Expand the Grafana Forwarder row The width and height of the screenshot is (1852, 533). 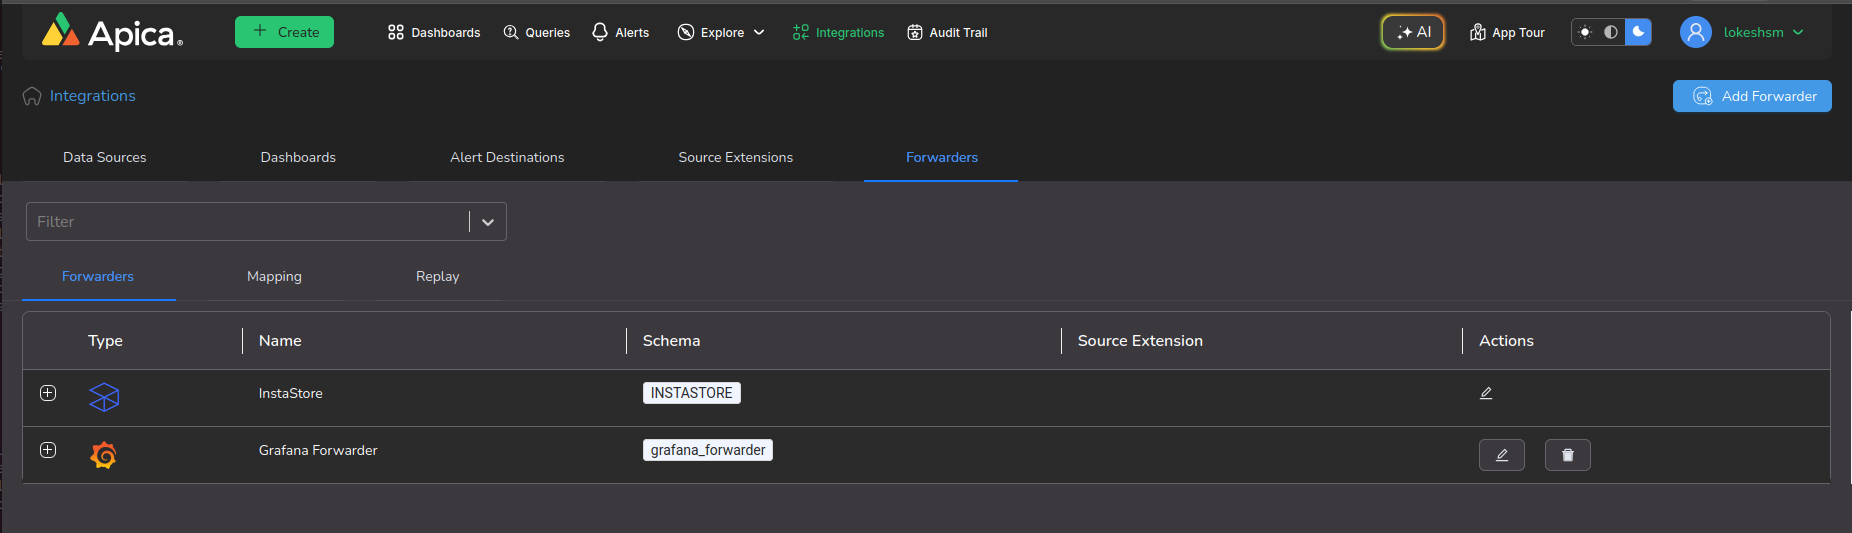point(48,450)
